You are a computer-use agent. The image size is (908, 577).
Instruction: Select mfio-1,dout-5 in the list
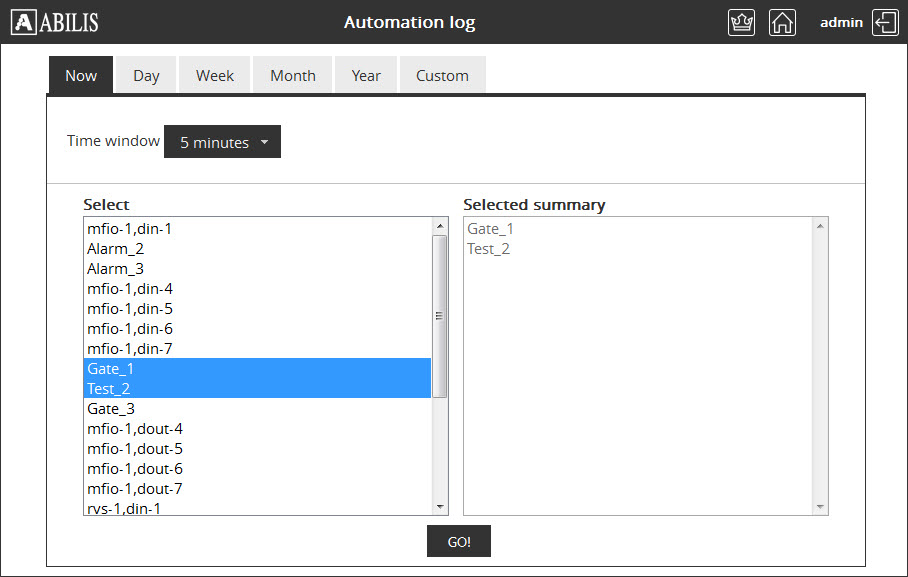pyautogui.click(x=135, y=449)
